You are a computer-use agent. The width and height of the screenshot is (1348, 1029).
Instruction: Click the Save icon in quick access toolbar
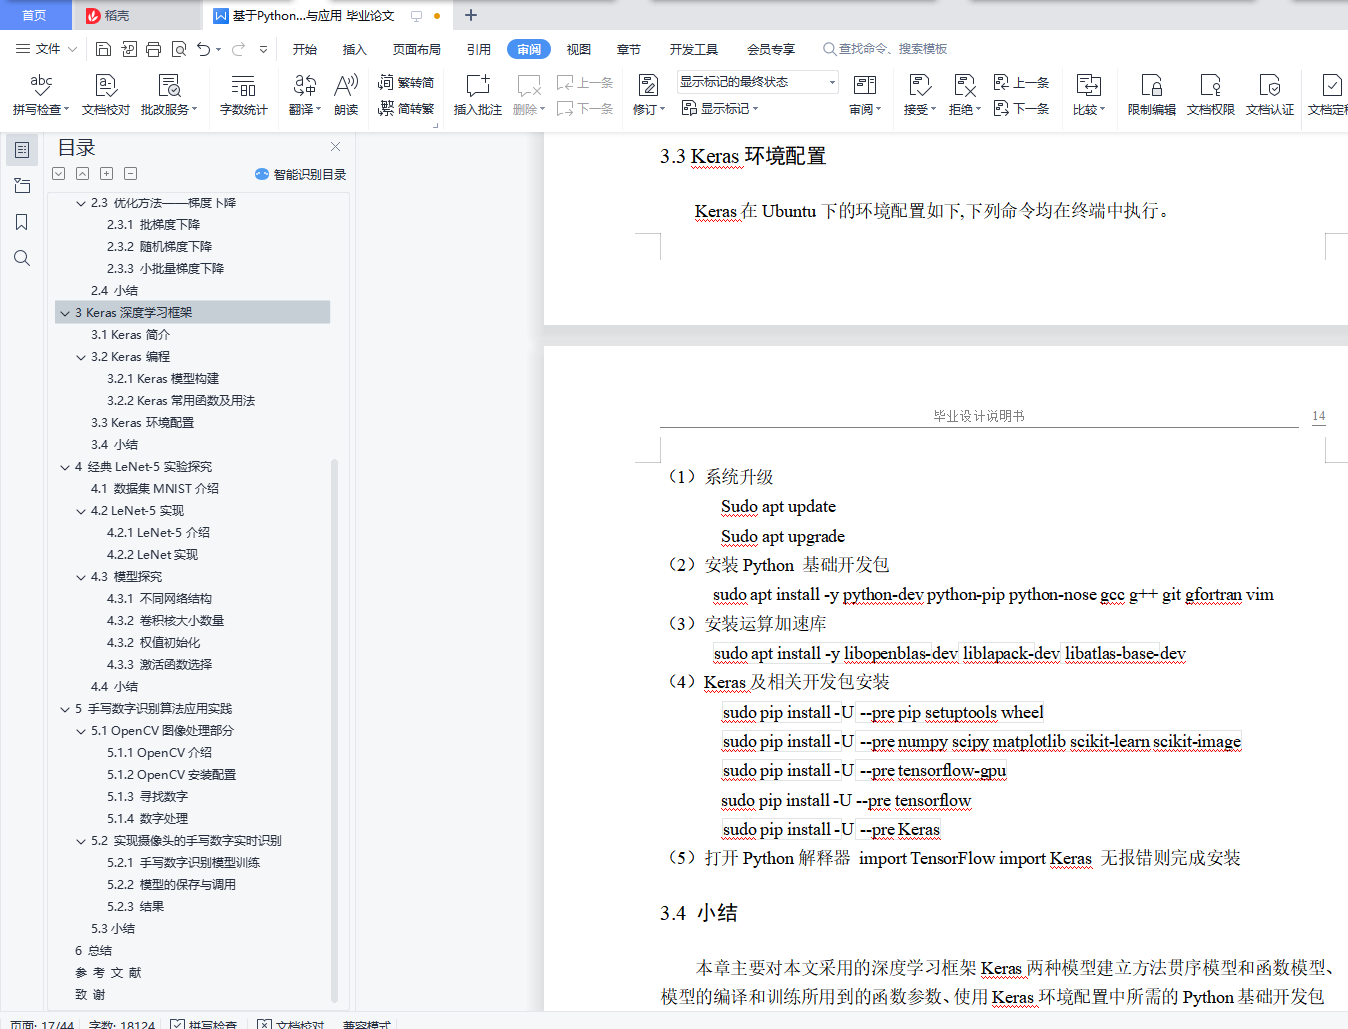(103, 49)
